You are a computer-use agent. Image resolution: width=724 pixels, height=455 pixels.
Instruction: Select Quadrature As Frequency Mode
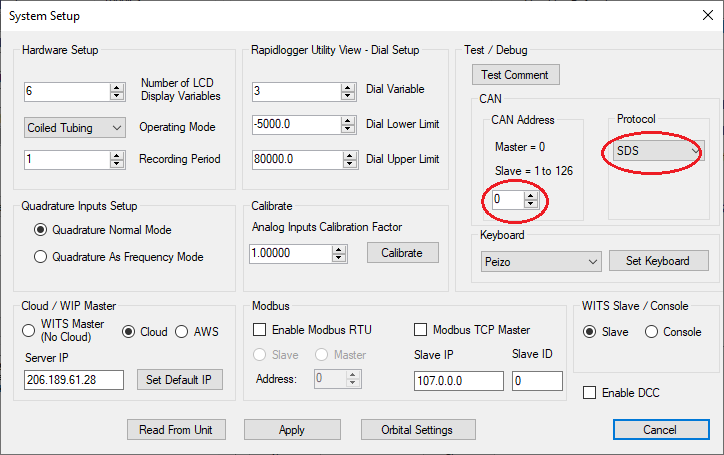[41, 256]
